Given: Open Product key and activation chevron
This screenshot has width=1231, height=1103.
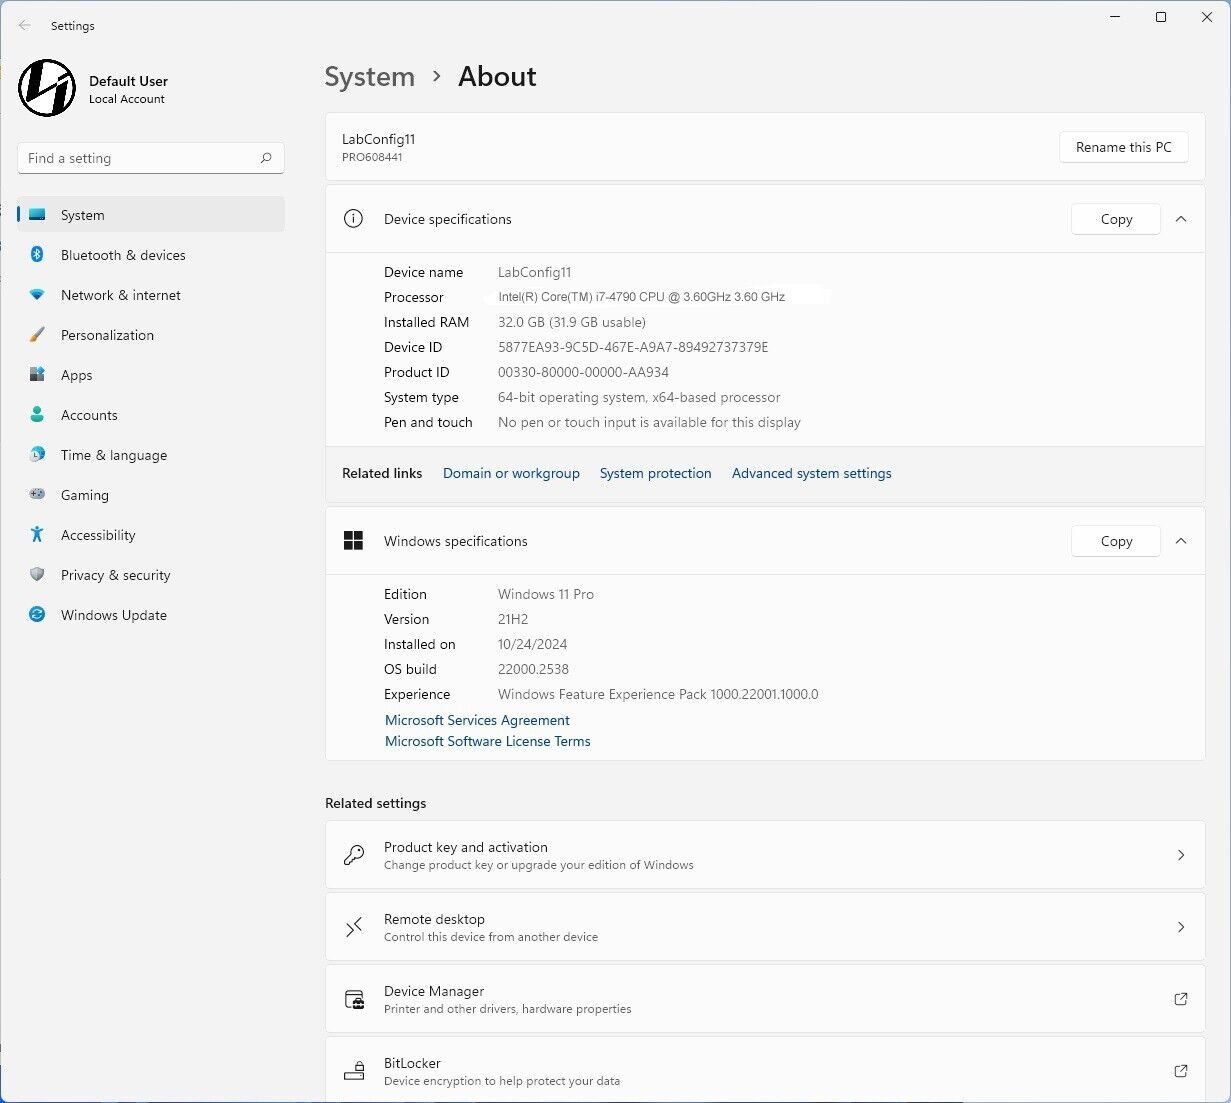Looking at the screenshot, I should pyautogui.click(x=1181, y=855).
